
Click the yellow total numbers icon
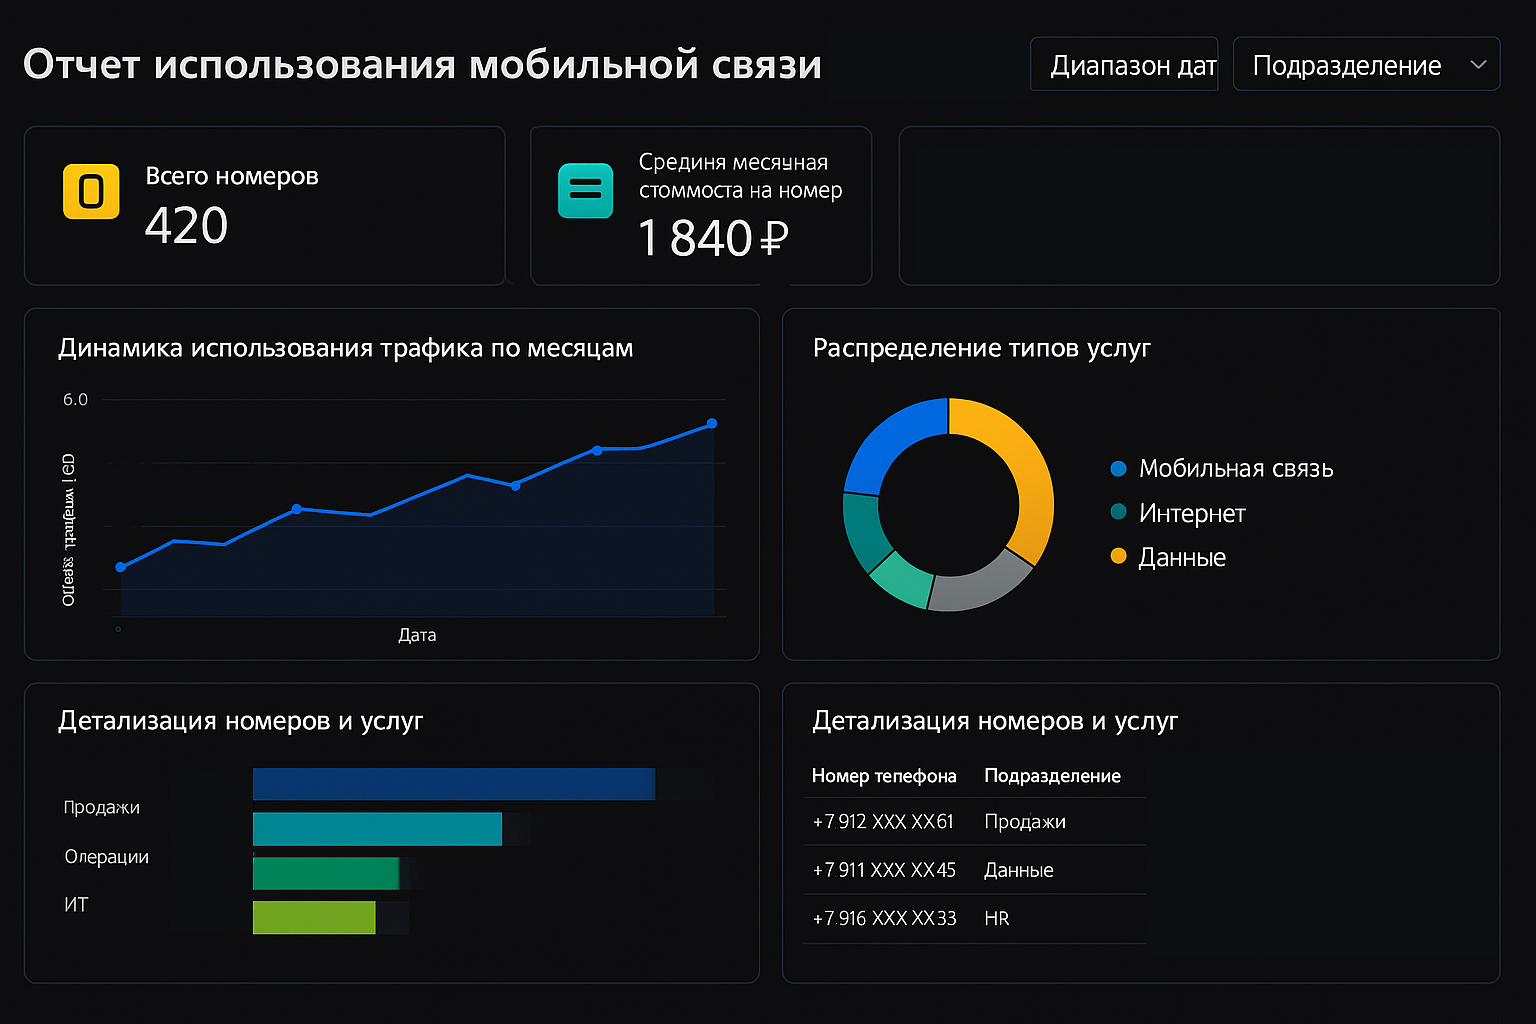coord(91,190)
